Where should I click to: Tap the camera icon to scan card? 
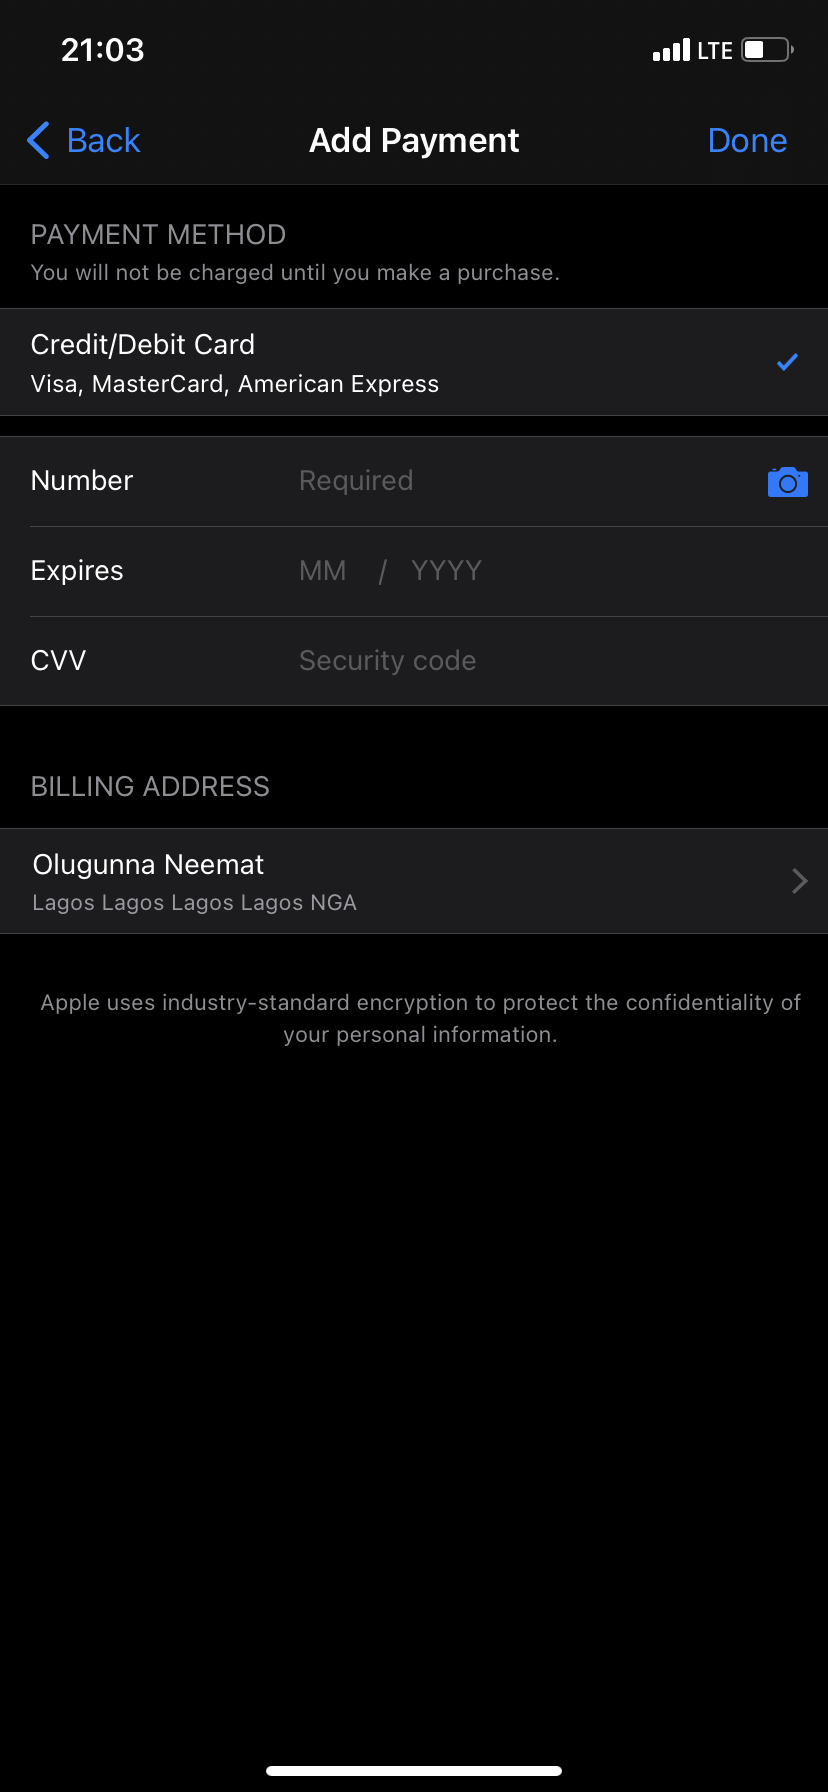click(787, 481)
